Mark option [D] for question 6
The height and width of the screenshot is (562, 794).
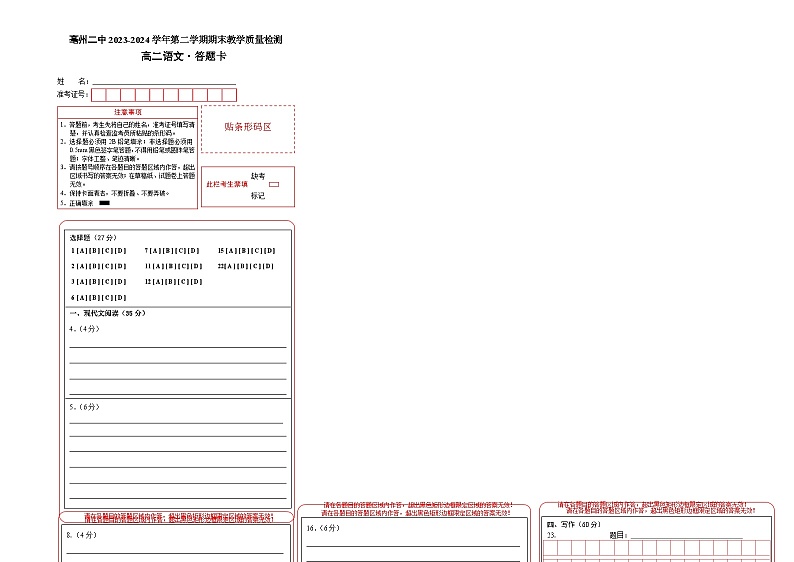(121, 298)
